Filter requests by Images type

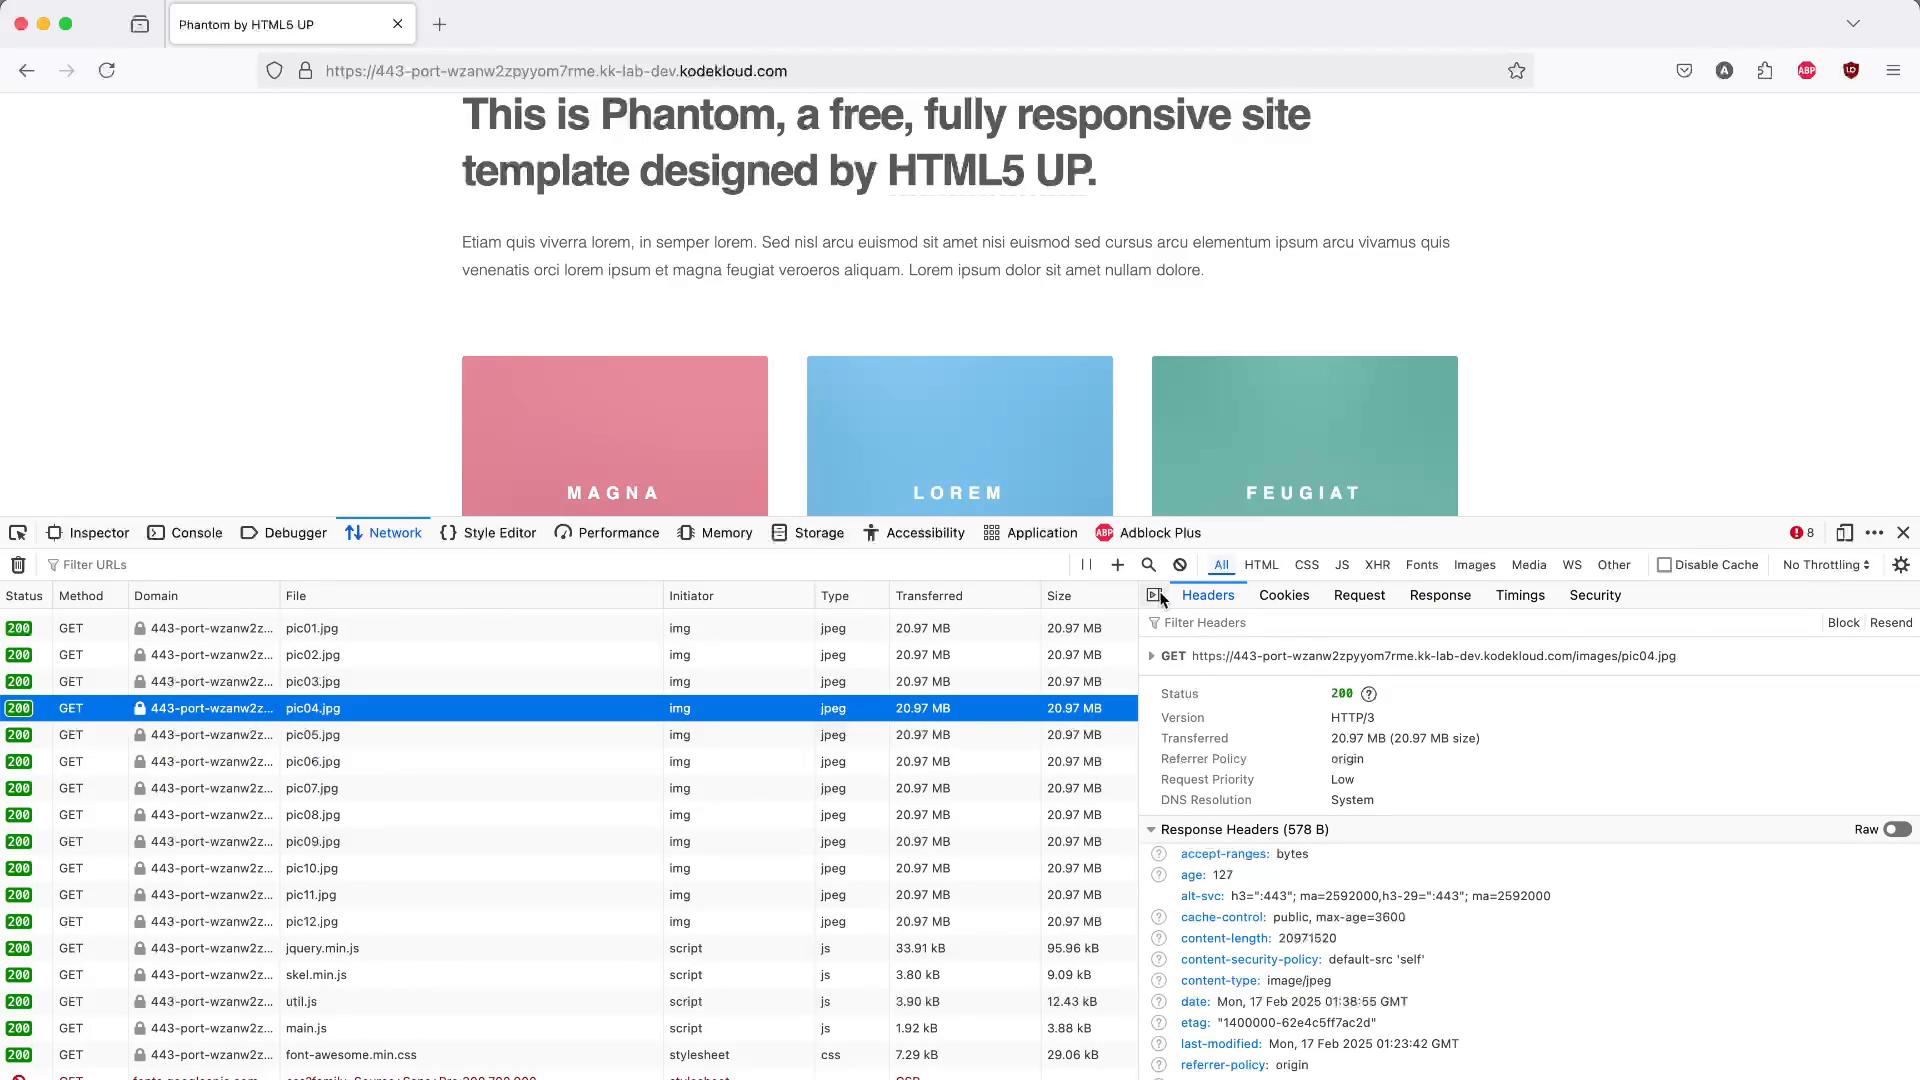tap(1475, 565)
